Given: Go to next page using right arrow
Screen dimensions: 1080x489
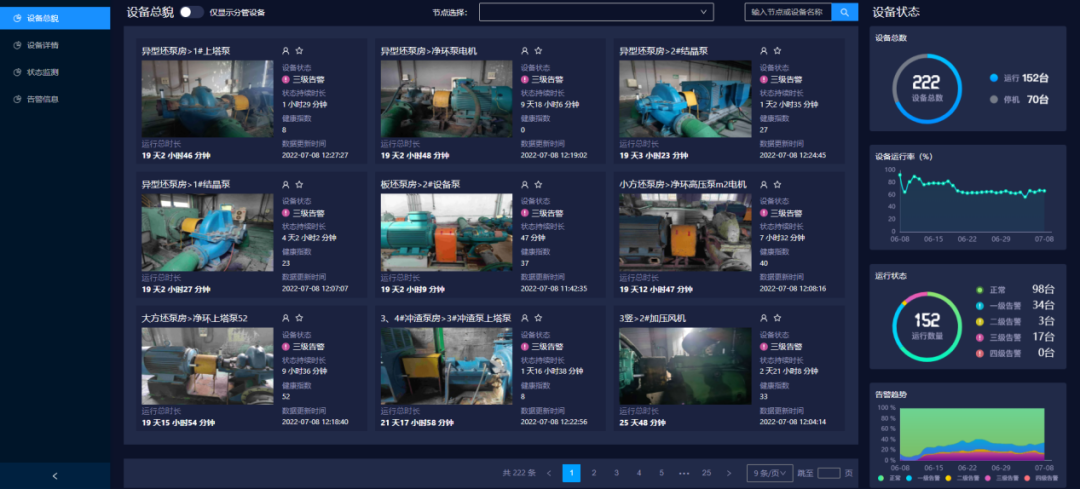Looking at the screenshot, I should [x=733, y=473].
